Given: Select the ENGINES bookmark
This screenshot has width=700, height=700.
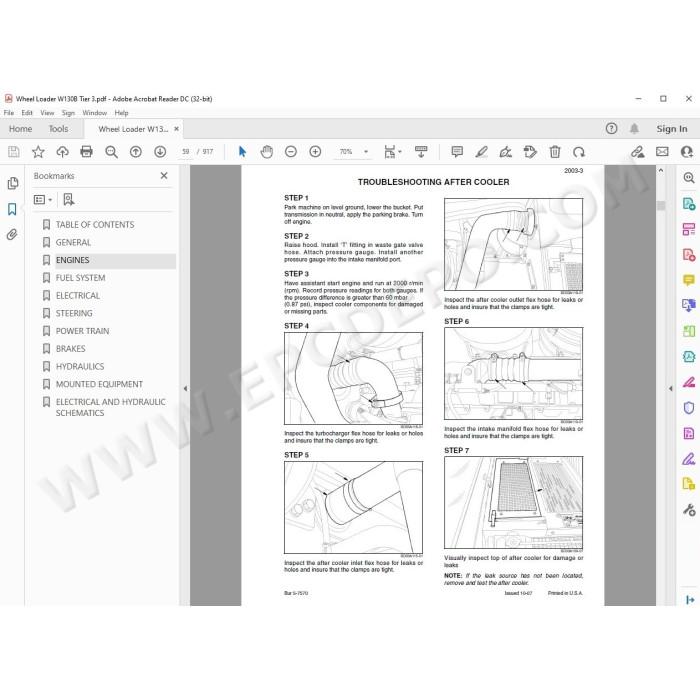Looking at the screenshot, I should click(x=72, y=260).
